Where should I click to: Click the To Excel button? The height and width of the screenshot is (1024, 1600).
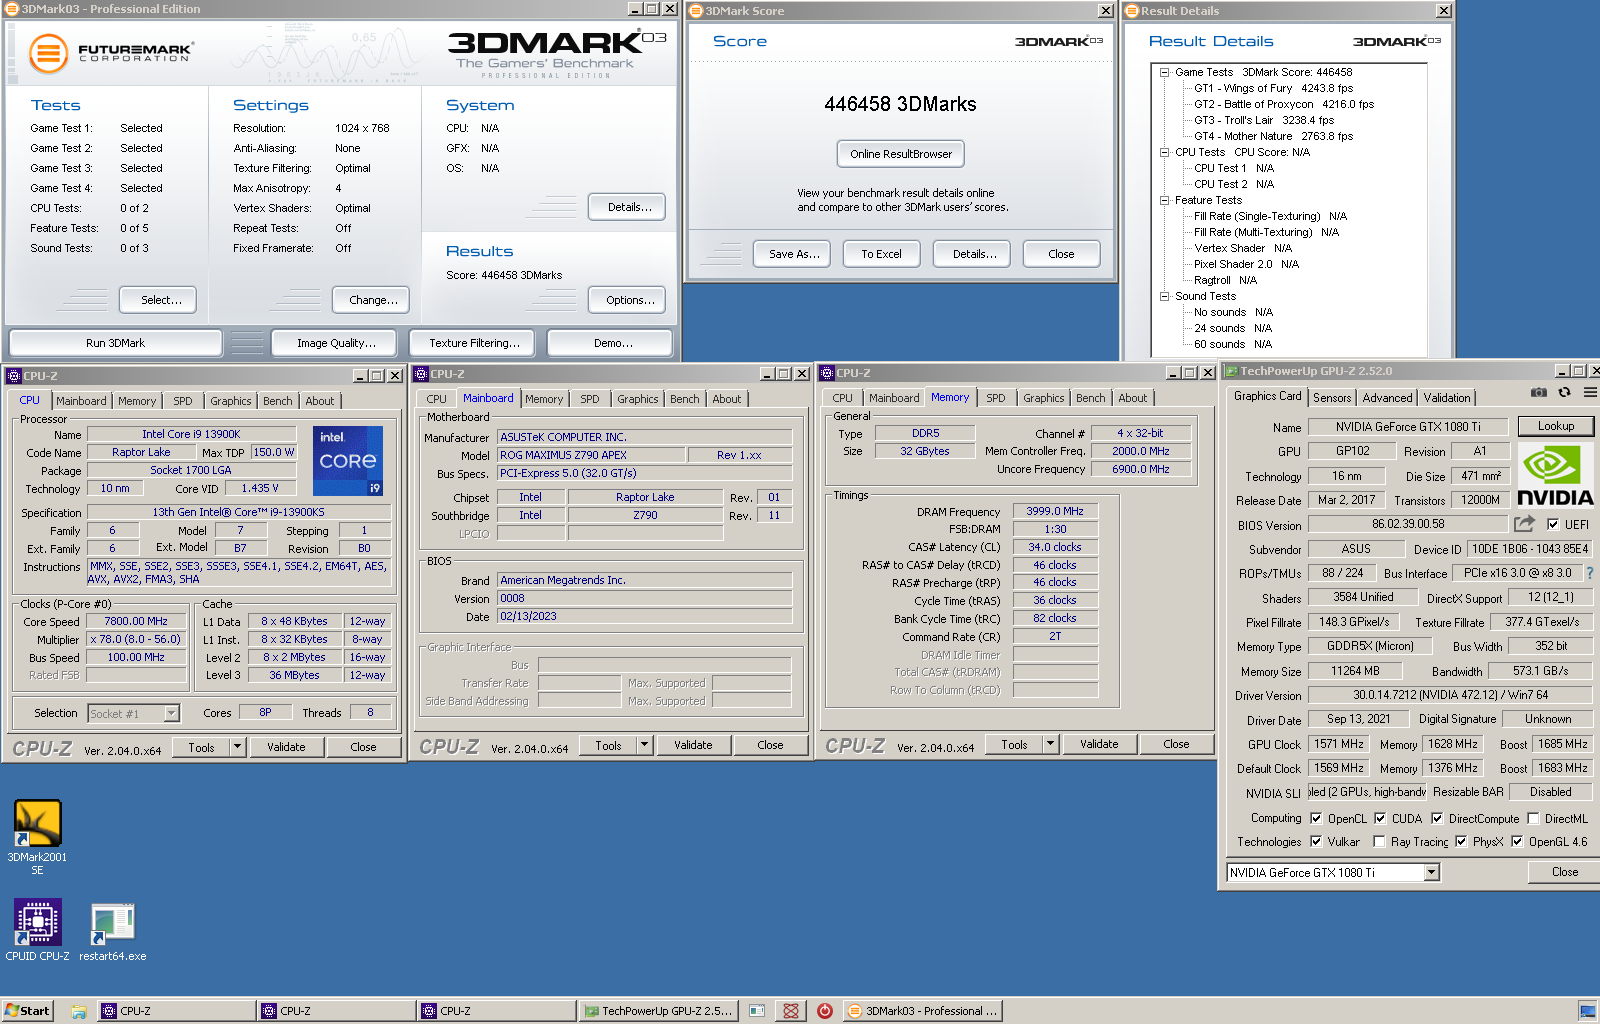pyautogui.click(x=881, y=254)
